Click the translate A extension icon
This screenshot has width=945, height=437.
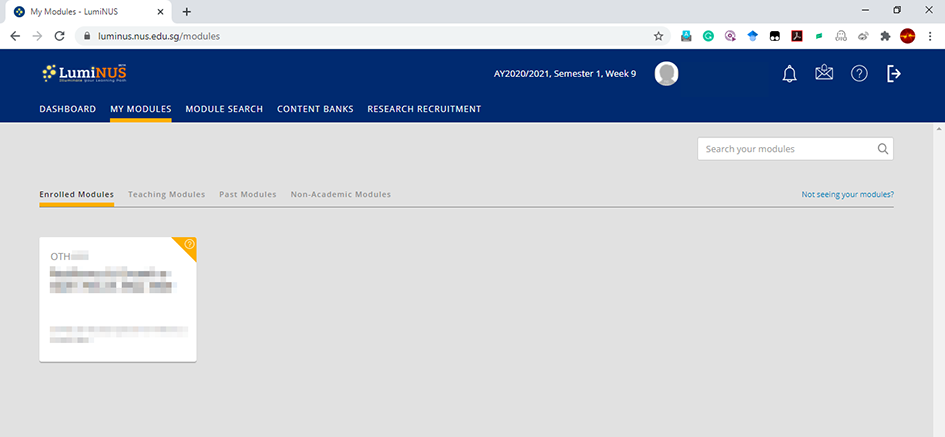click(686, 36)
